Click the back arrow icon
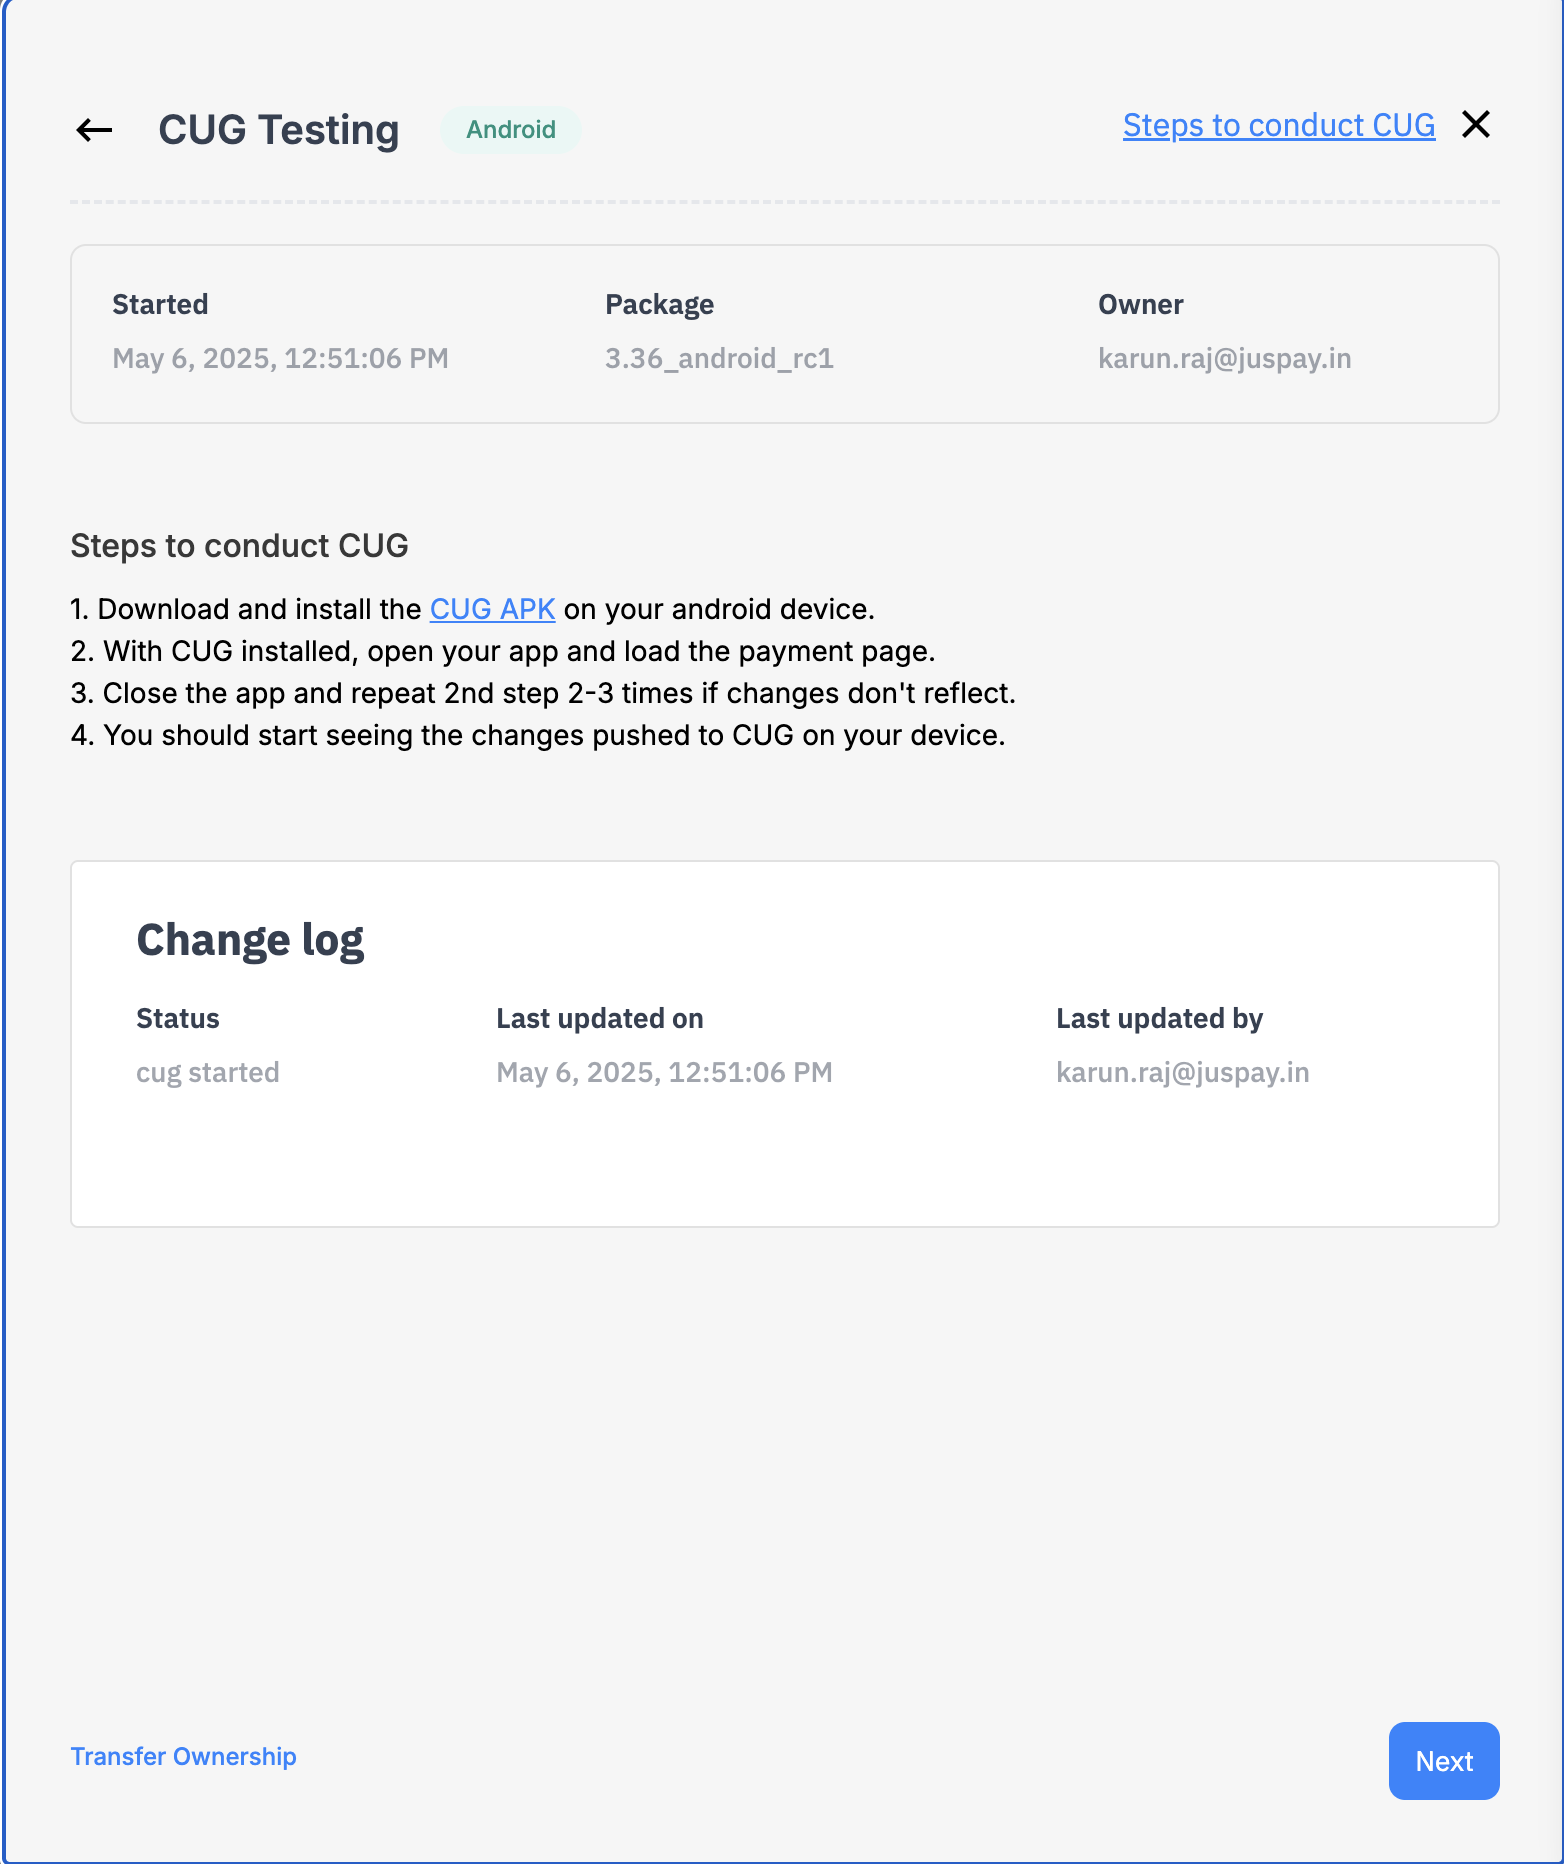 coord(95,129)
